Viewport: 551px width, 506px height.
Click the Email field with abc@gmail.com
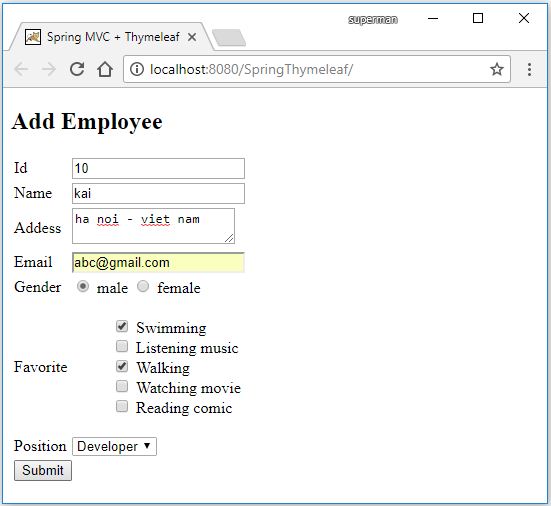tap(158, 262)
